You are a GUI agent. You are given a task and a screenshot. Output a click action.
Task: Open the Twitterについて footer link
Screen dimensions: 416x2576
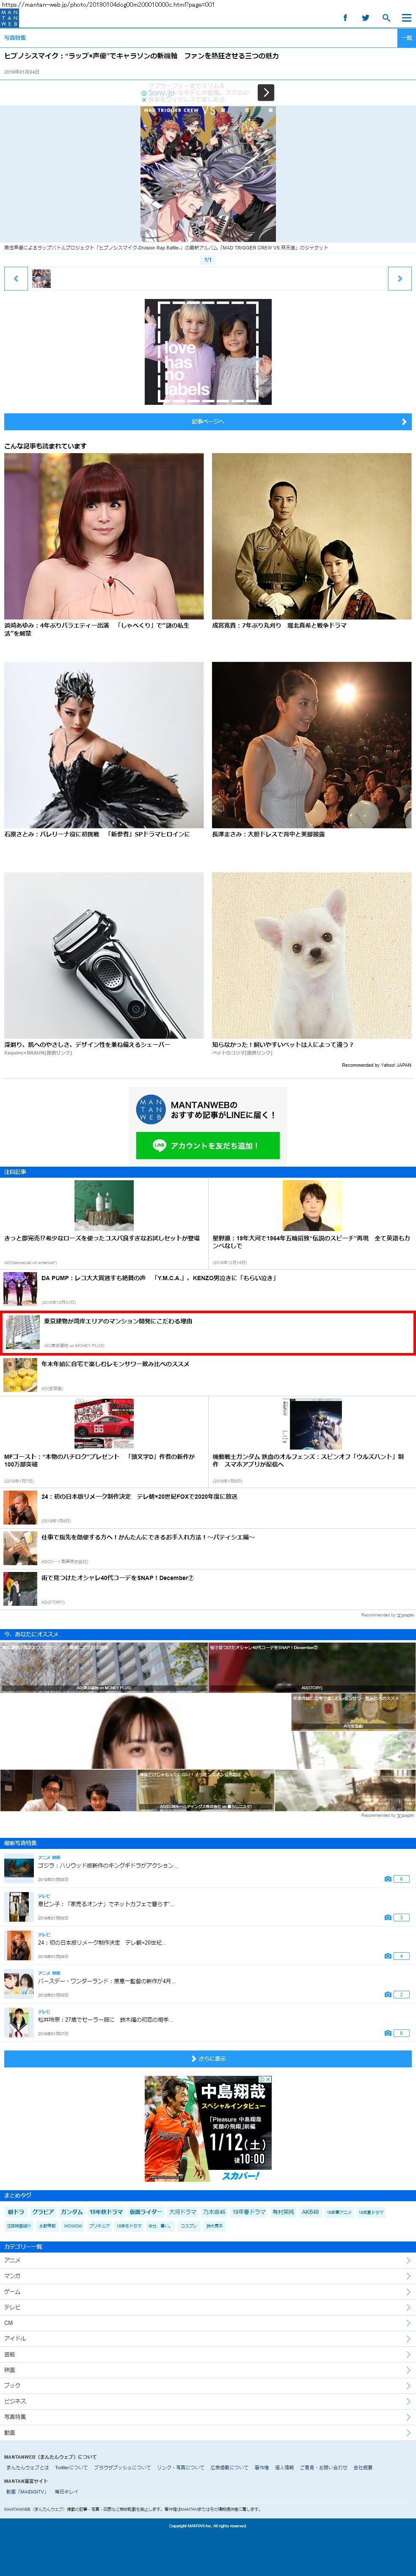coord(71,2467)
